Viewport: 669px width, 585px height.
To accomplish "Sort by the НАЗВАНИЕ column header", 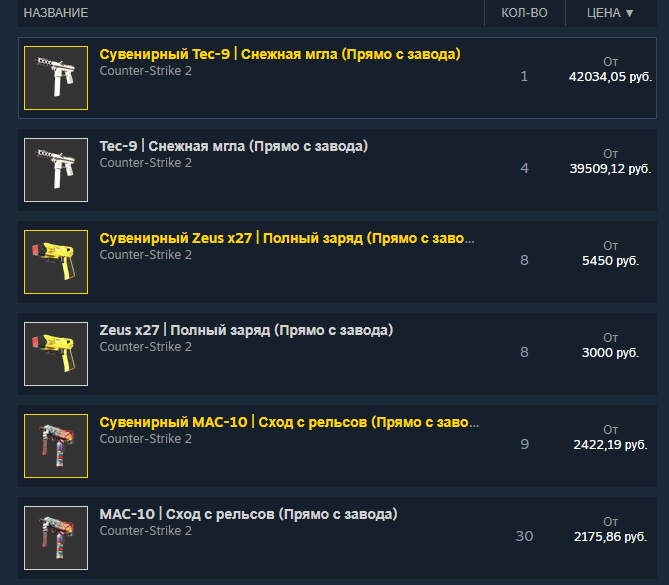I will 56,13.
